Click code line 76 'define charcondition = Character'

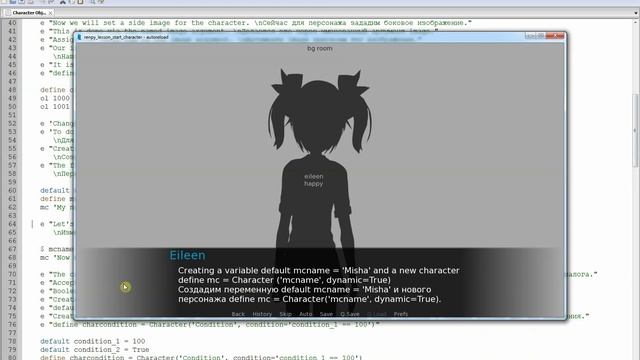click(x=209, y=324)
